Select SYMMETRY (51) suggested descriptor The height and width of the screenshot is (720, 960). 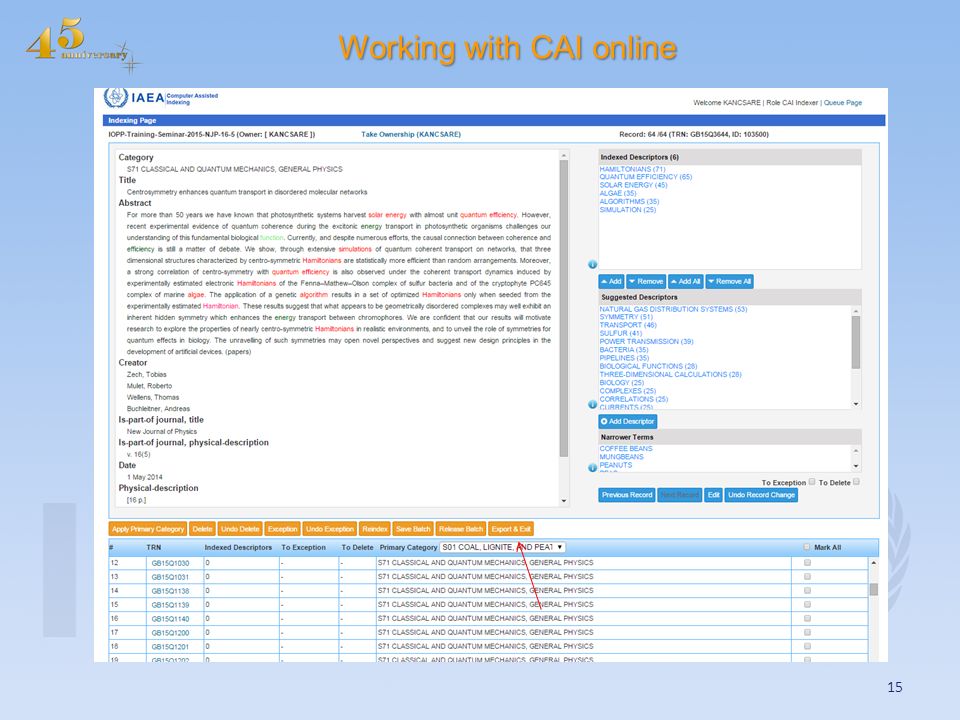pyautogui.click(x=626, y=317)
